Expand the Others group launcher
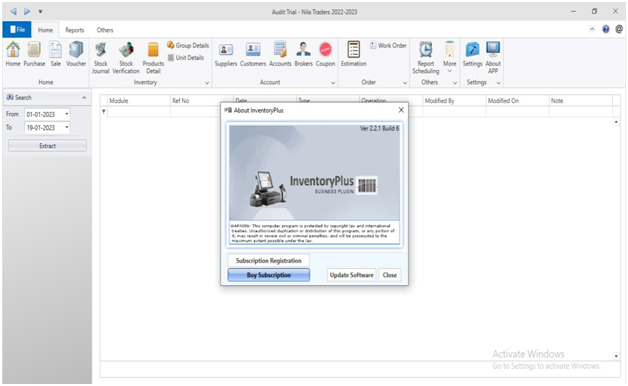 point(455,83)
